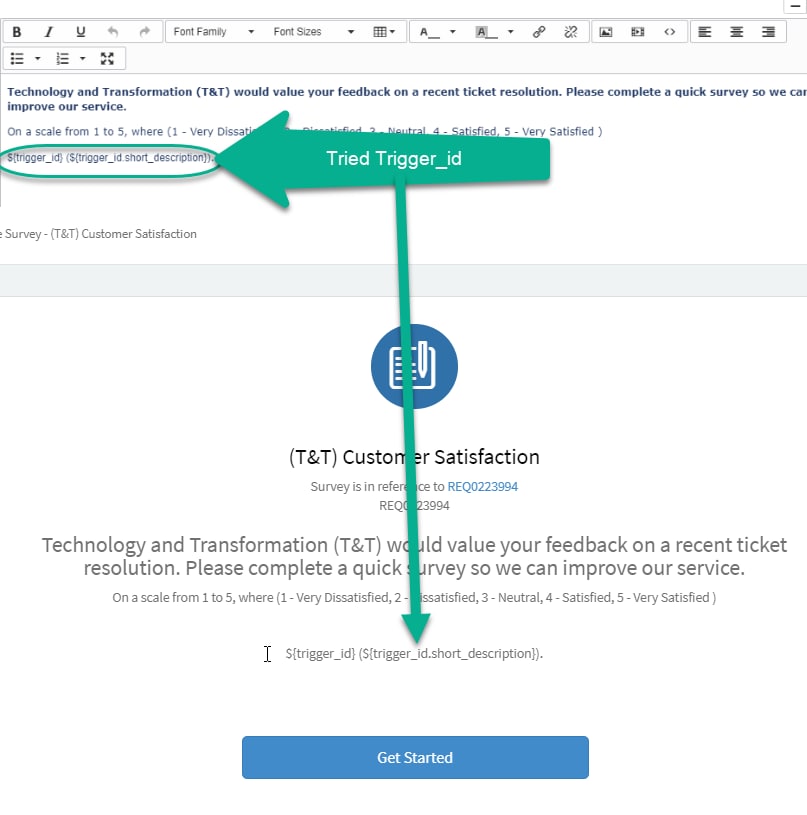
Task: Center align the text
Action: click(x=737, y=32)
